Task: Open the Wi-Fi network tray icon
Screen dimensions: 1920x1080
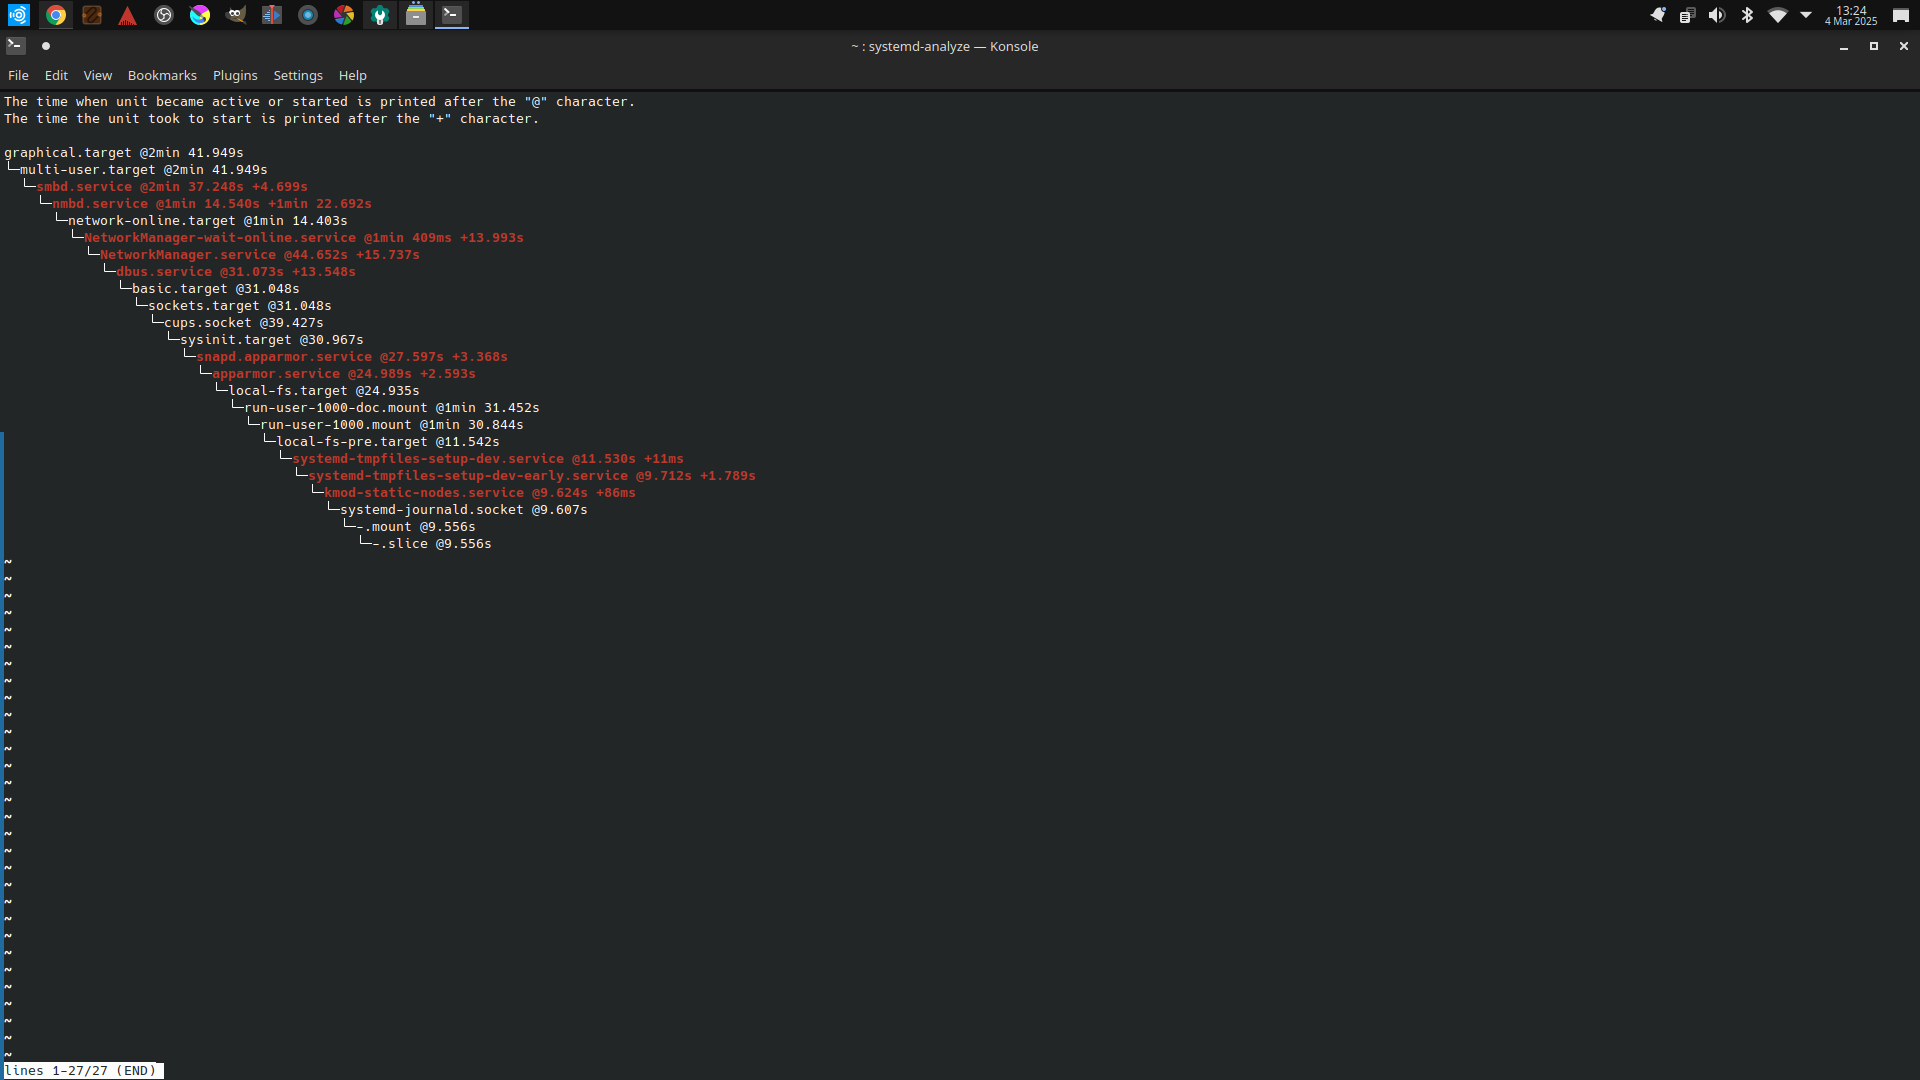Action: [x=1777, y=15]
